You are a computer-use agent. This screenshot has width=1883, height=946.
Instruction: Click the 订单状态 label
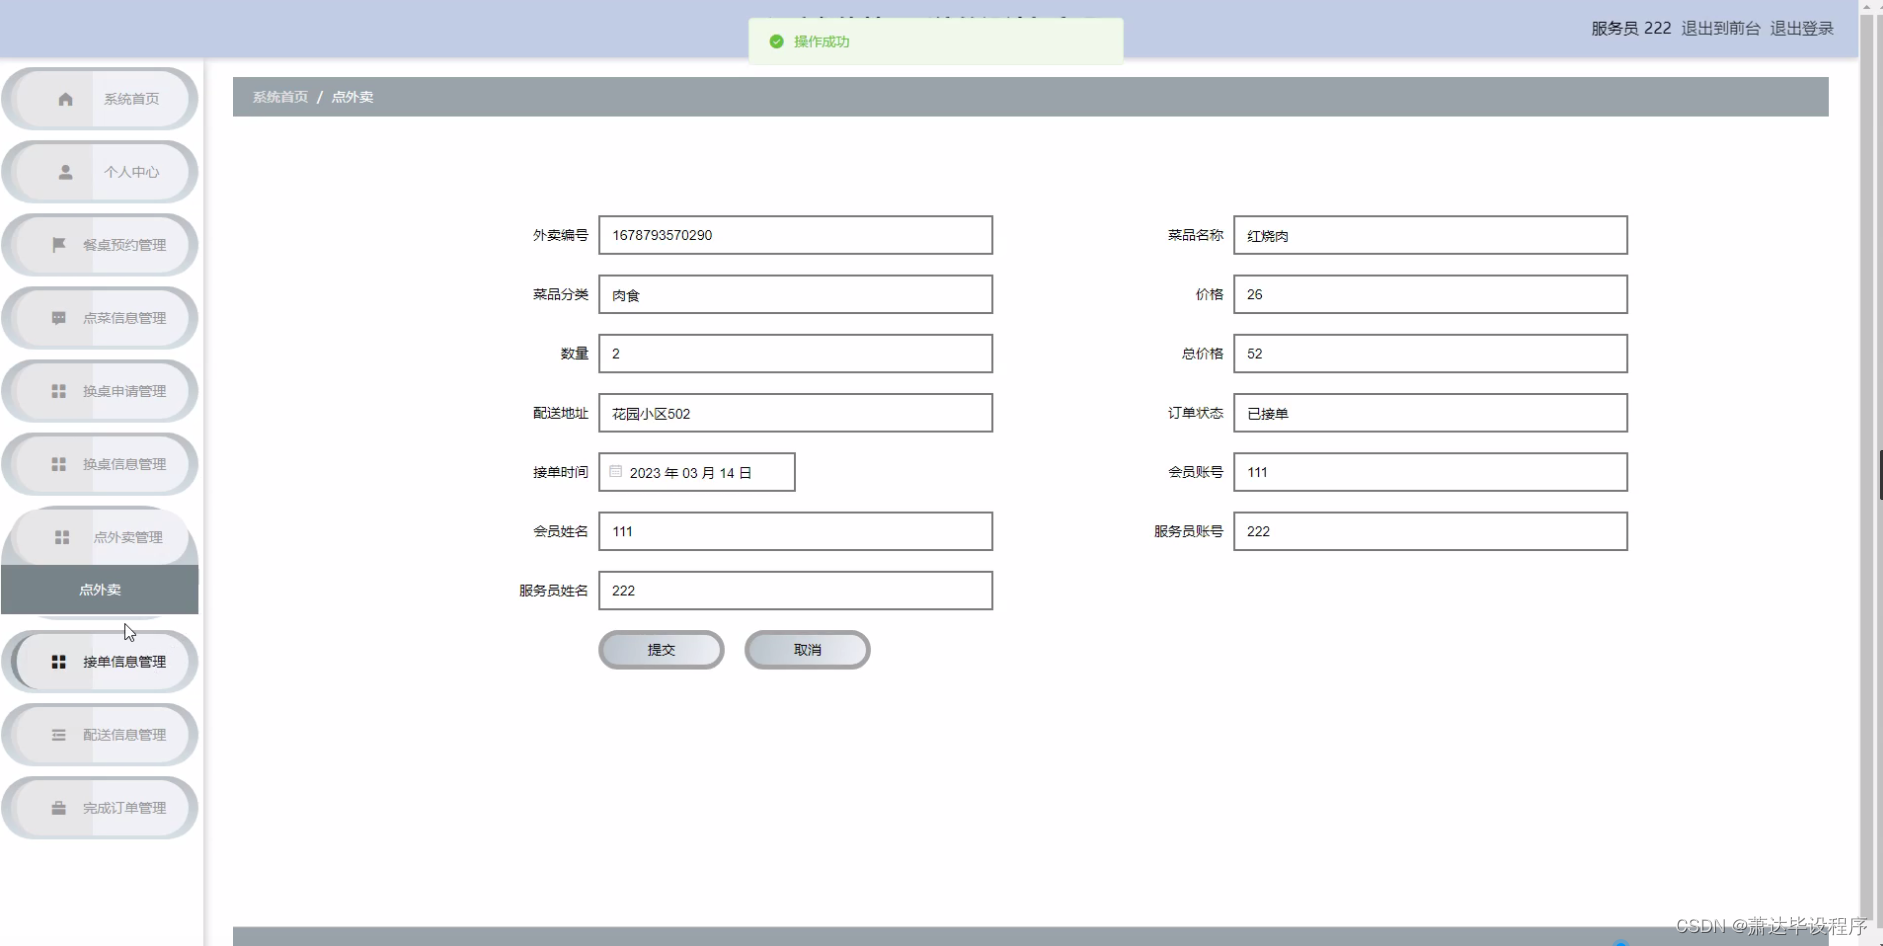point(1195,413)
